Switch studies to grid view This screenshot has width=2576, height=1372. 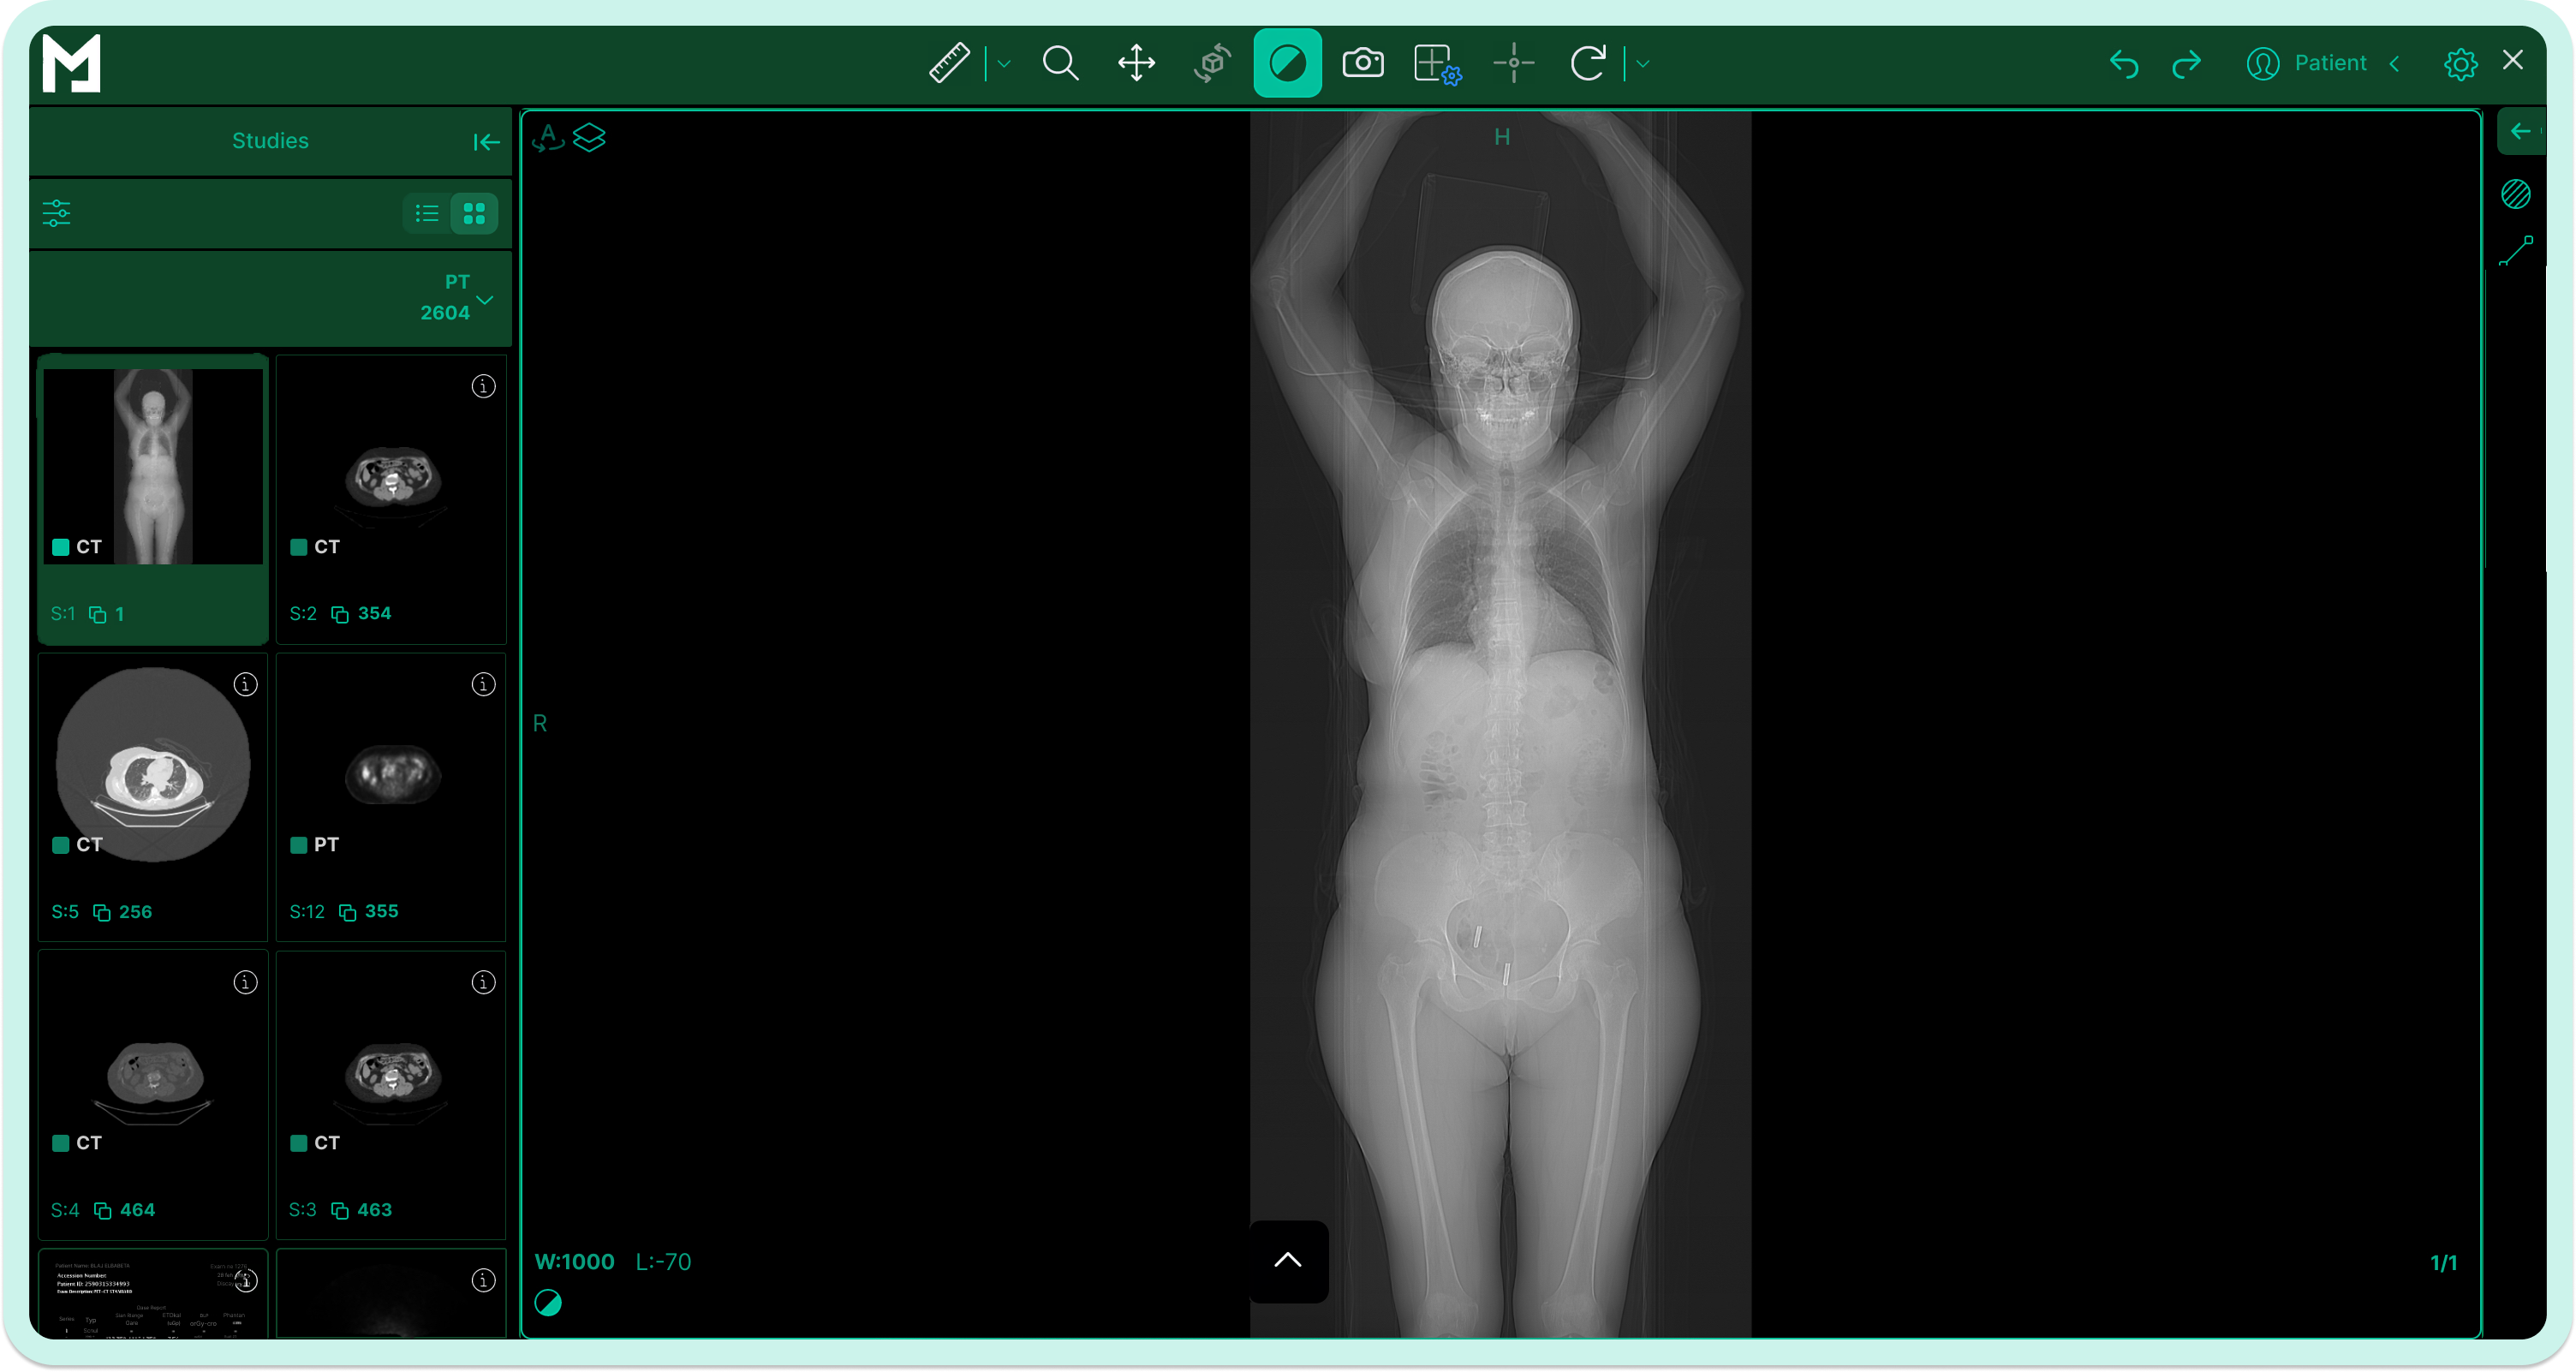[x=474, y=213]
